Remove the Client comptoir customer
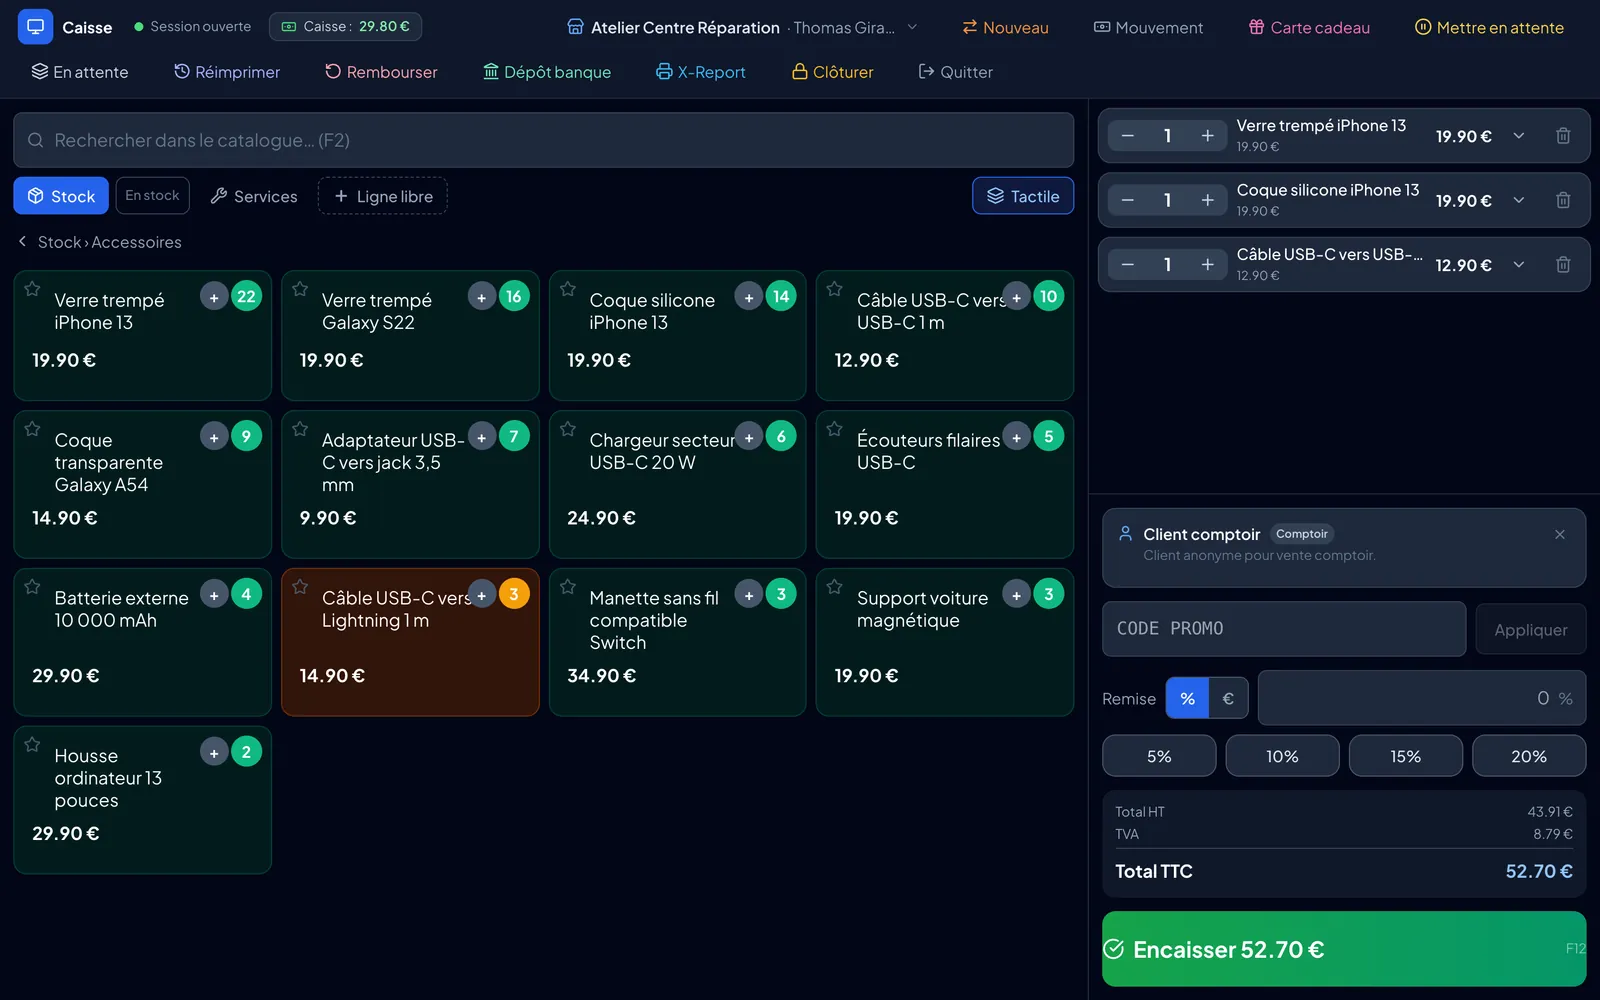This screenshot has width=1600, height=1000. click(1560, 535)
